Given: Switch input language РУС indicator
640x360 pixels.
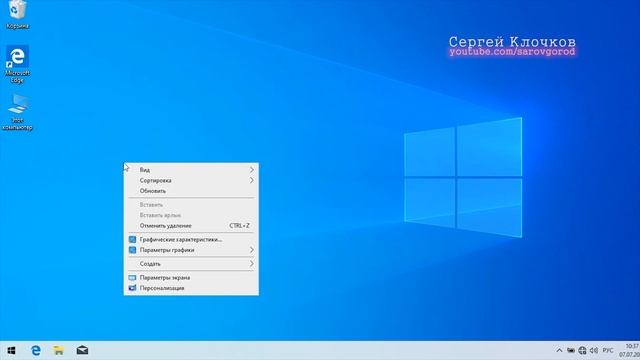Looking at the screenshot, I should (608, 350).
